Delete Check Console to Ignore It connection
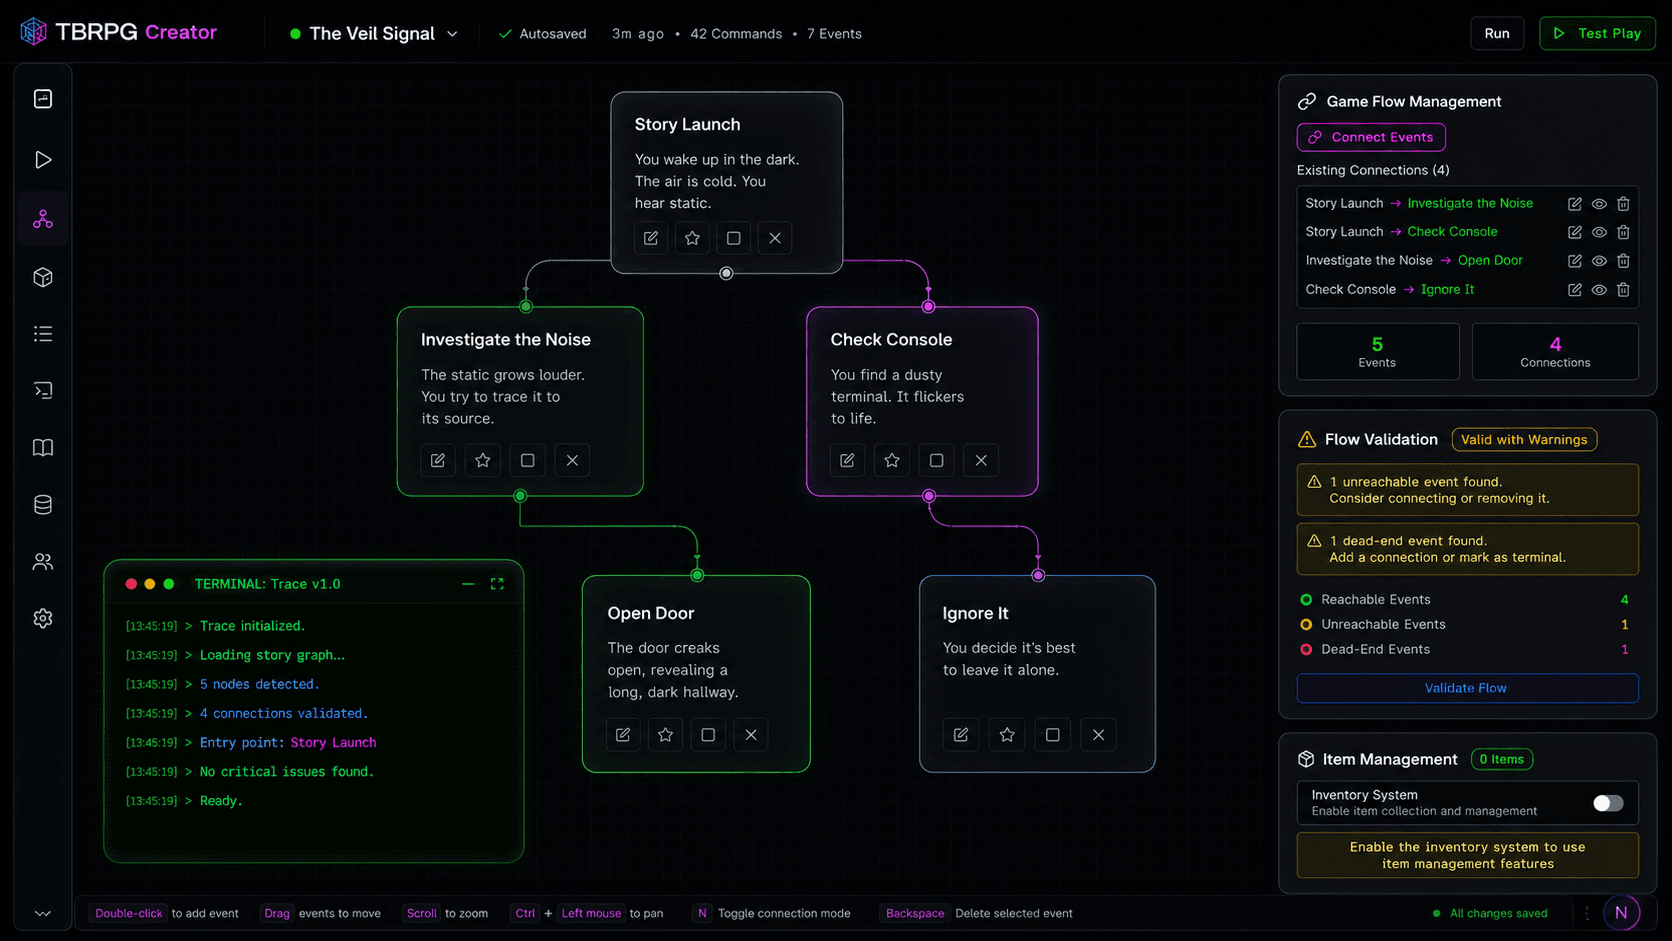Image resolution: width=1672 pixels, height=941 pixels. (x=1623, y=290)
